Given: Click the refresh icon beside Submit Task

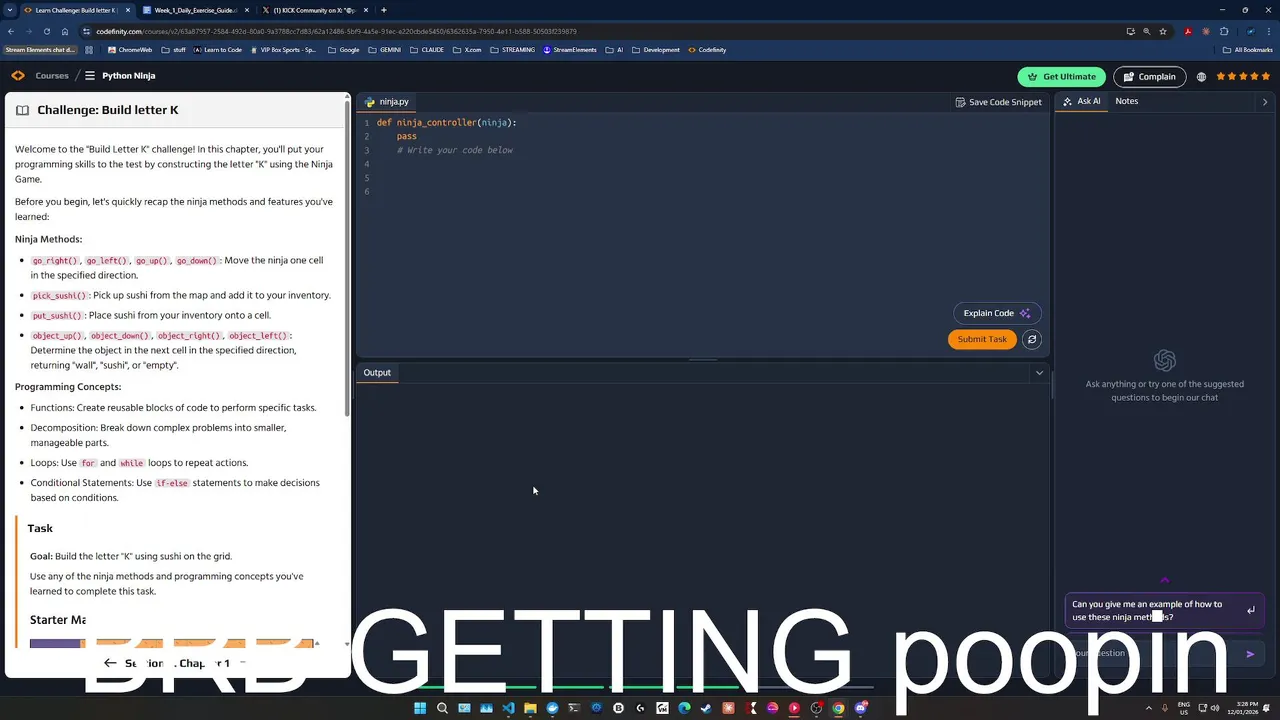Looking at the screenshot, I should (1032, 339).
